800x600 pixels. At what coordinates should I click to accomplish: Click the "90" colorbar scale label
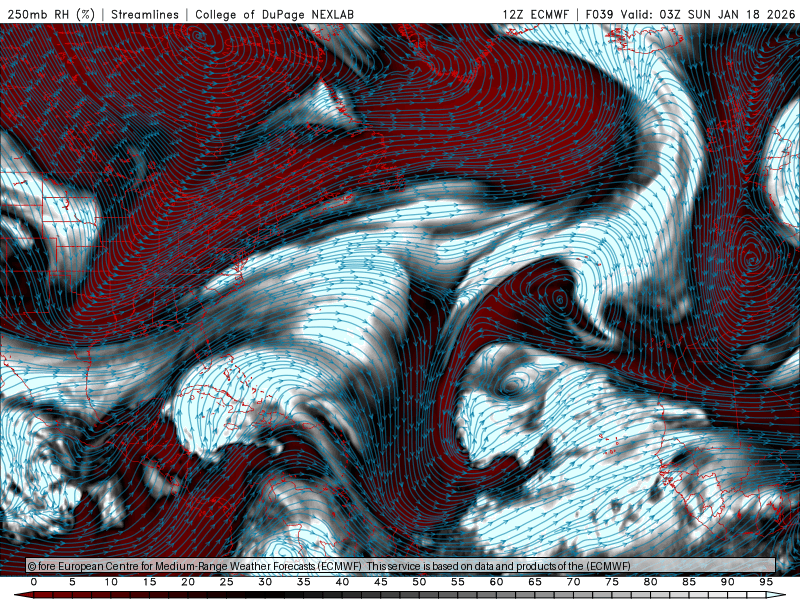[728, 582]
